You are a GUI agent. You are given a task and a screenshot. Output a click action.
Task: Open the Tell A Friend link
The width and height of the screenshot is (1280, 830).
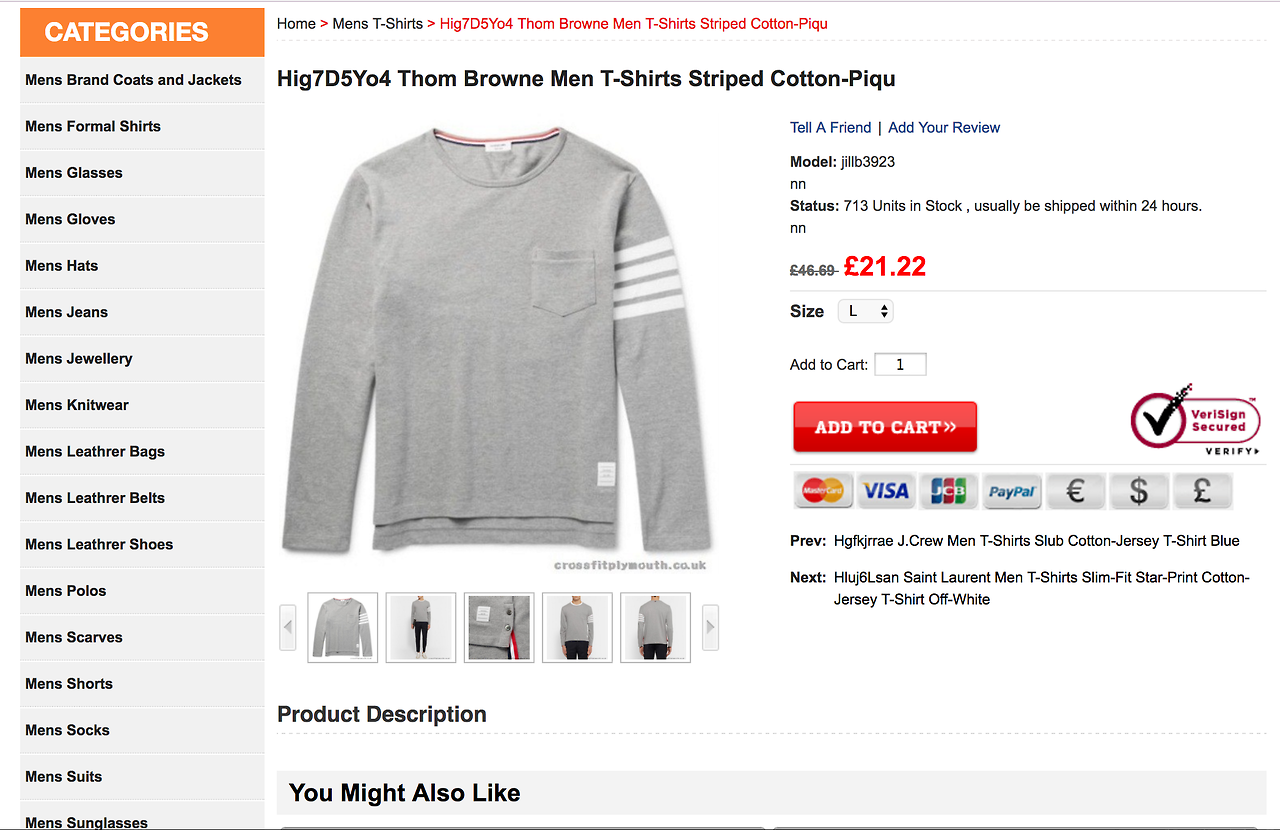pyautogui.click(x=830, y=127)
